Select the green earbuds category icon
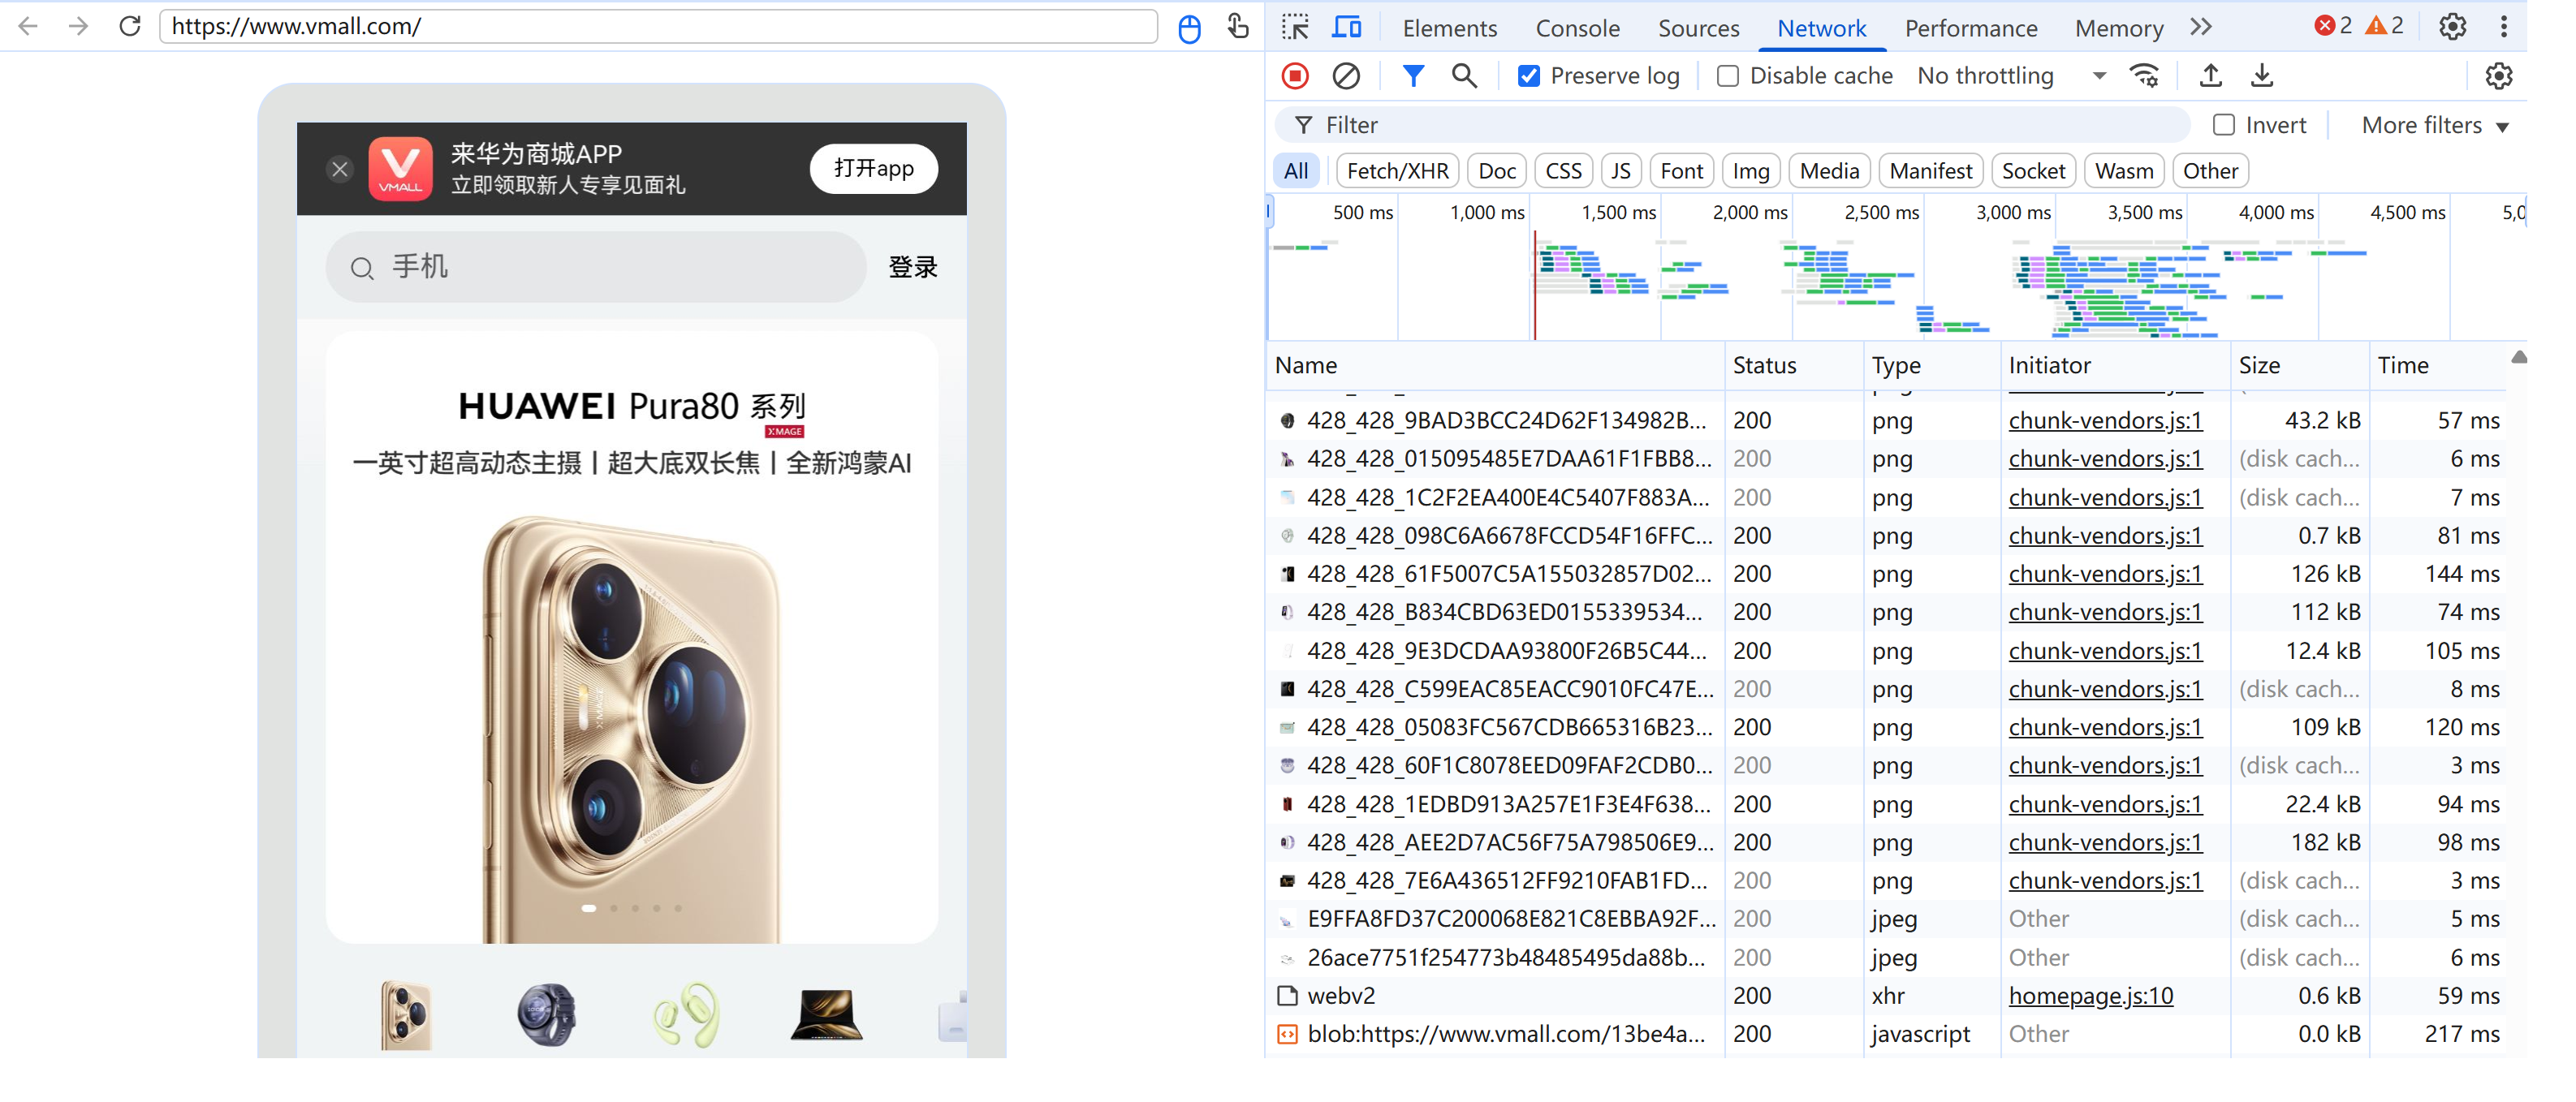Image resolution: width=2576 pixels, height=1102 pixels. coord(686,1015)
